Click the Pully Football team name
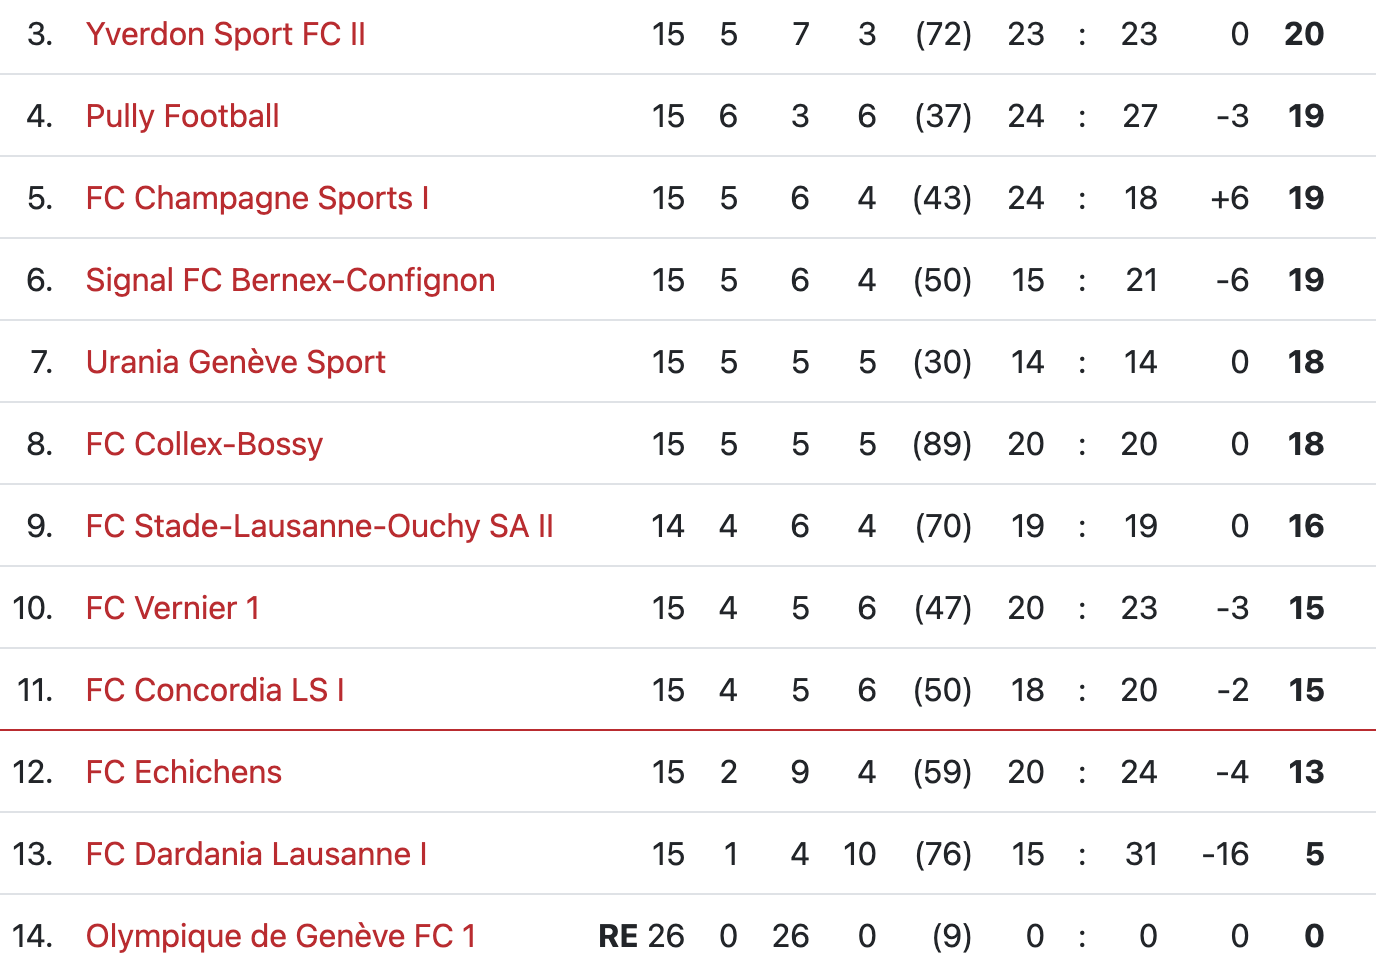The image size is (1376, 970). [x=182, y=117]
